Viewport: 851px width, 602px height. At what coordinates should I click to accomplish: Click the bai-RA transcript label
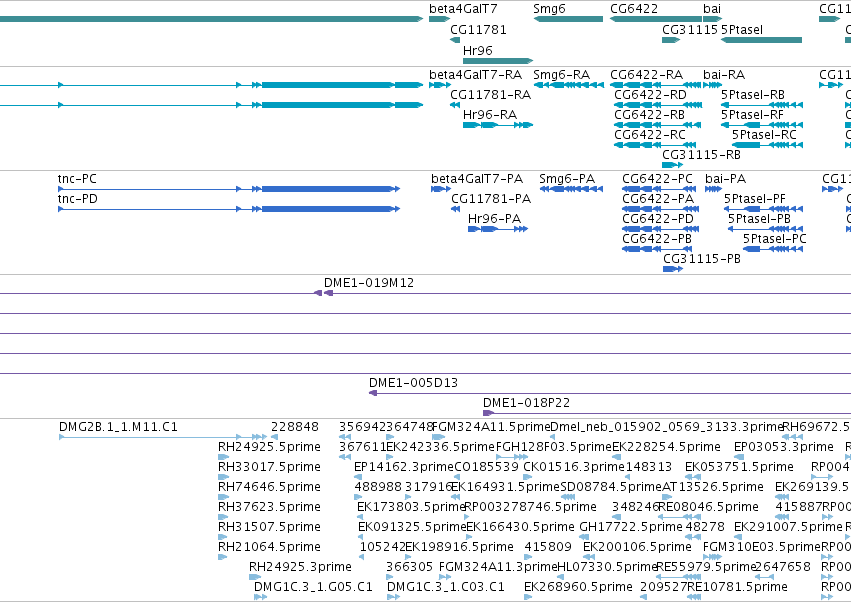coord(723,74)
